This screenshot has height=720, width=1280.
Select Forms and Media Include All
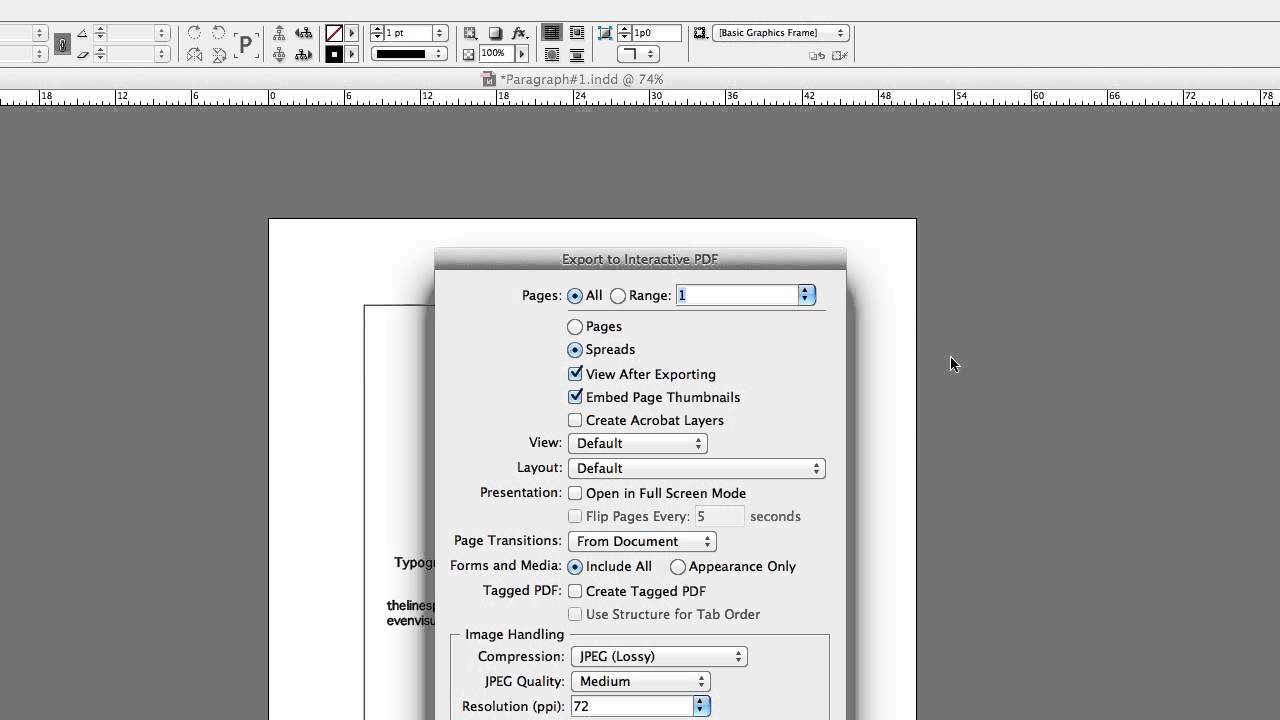[575, 566]
